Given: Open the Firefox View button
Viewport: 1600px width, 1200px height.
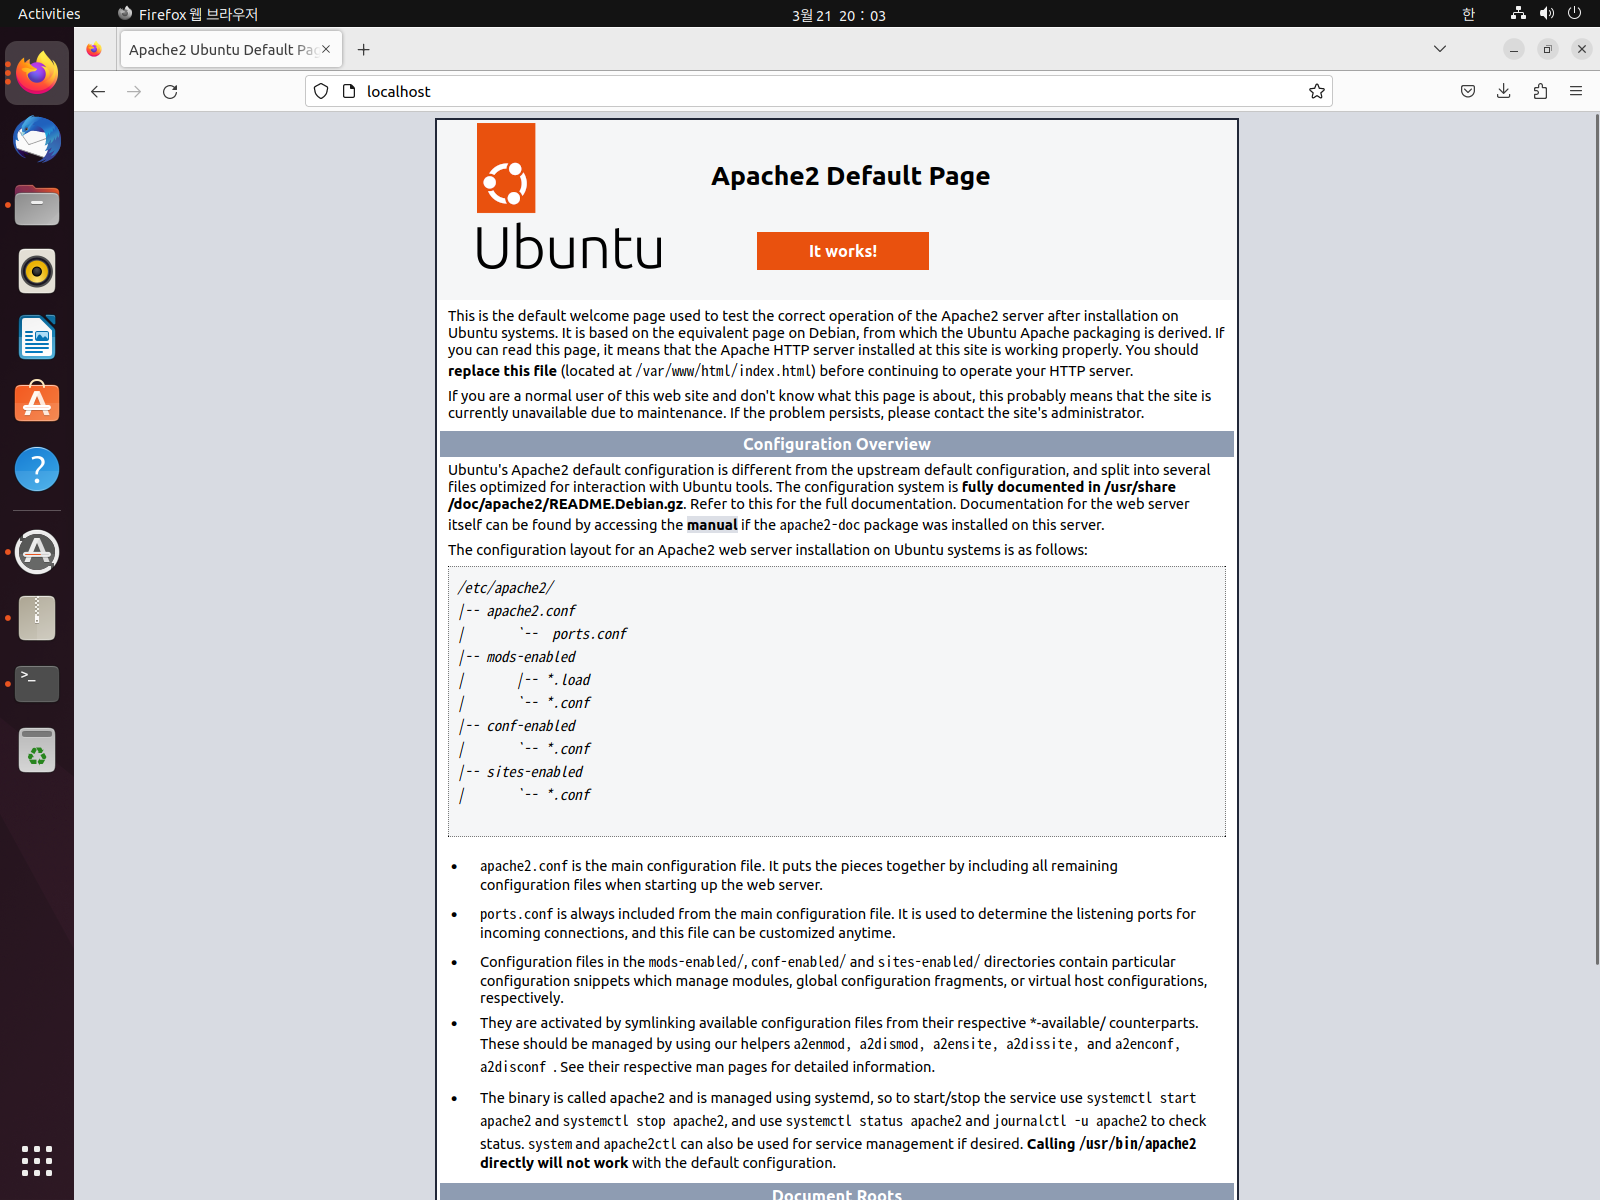Looking at the screenshot, I should point(94,49).
